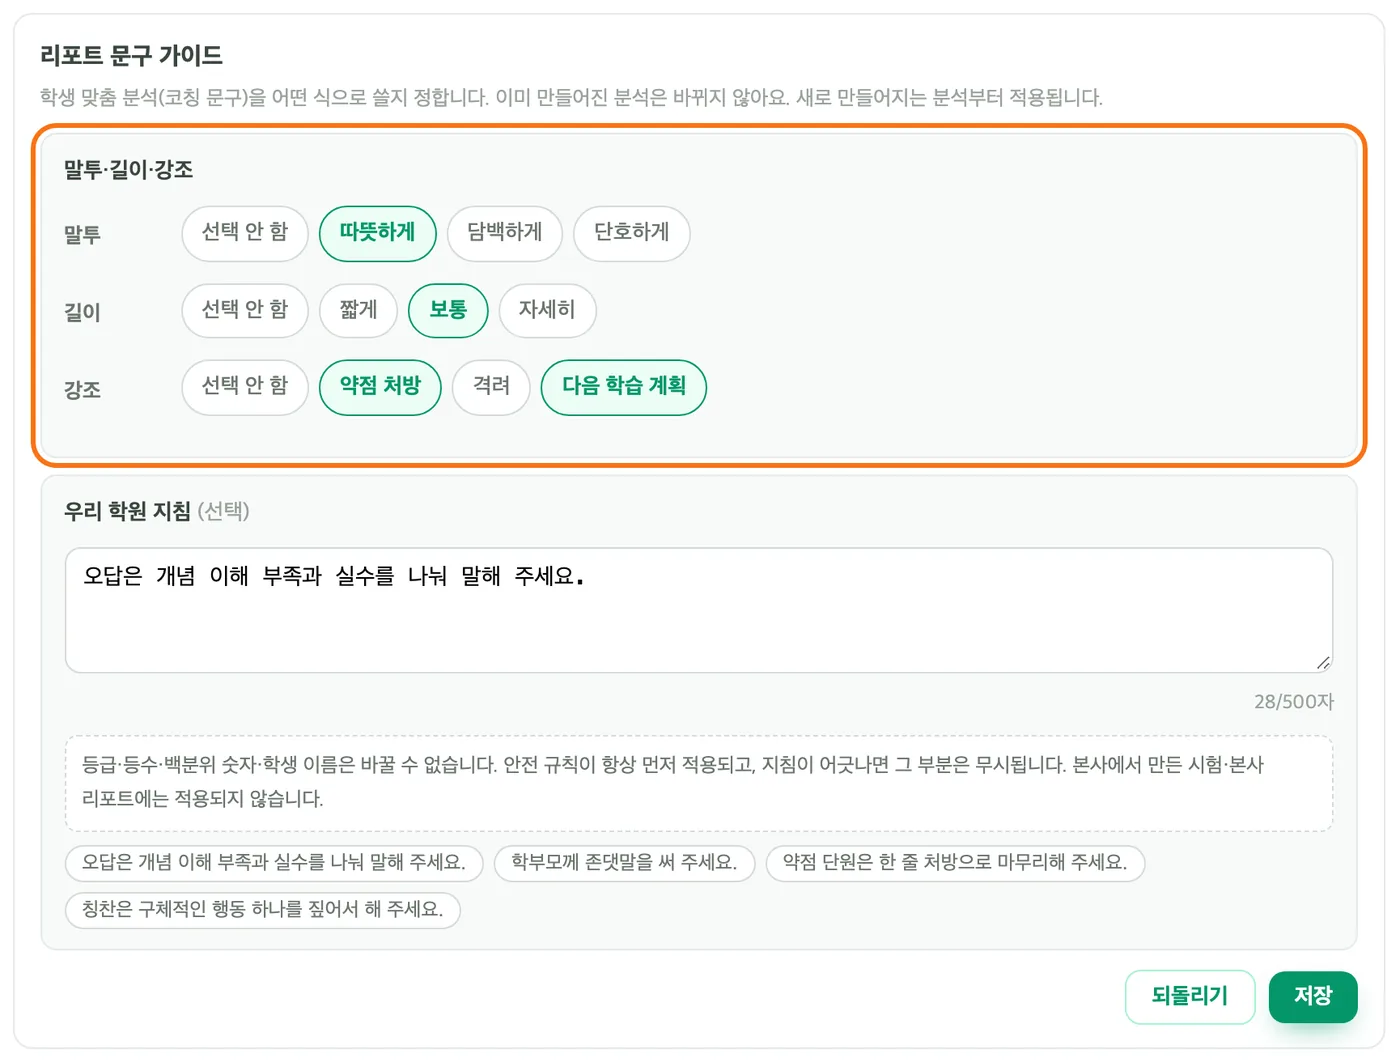Toggle the '약점 처방' emphasis chip

click(380, 387)
